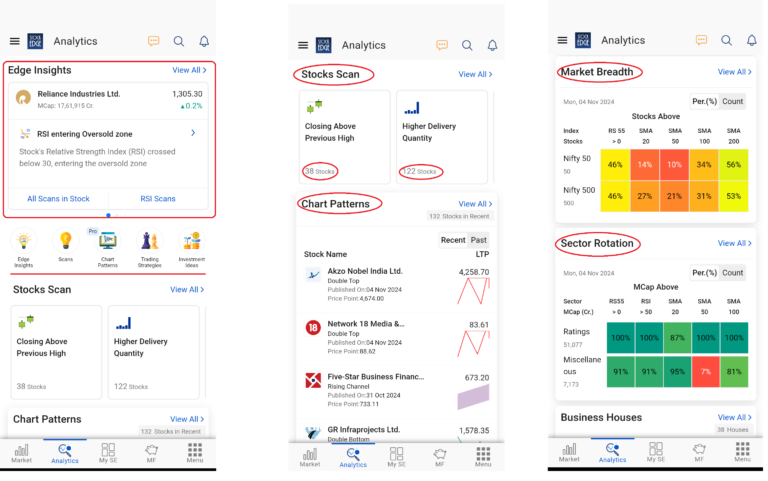
Task: Open the Investment Ideas icon
Action: click(191, 241)
